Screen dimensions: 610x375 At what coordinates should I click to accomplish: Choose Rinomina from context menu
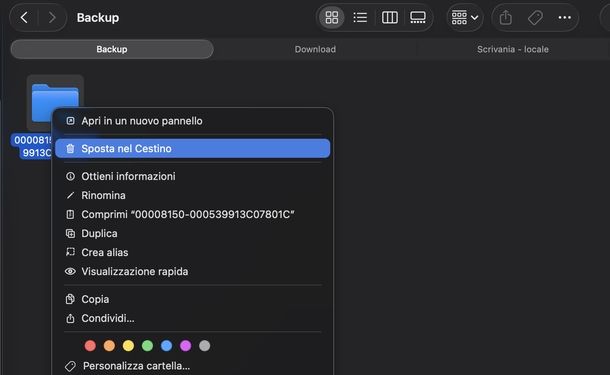click(193, 195)
